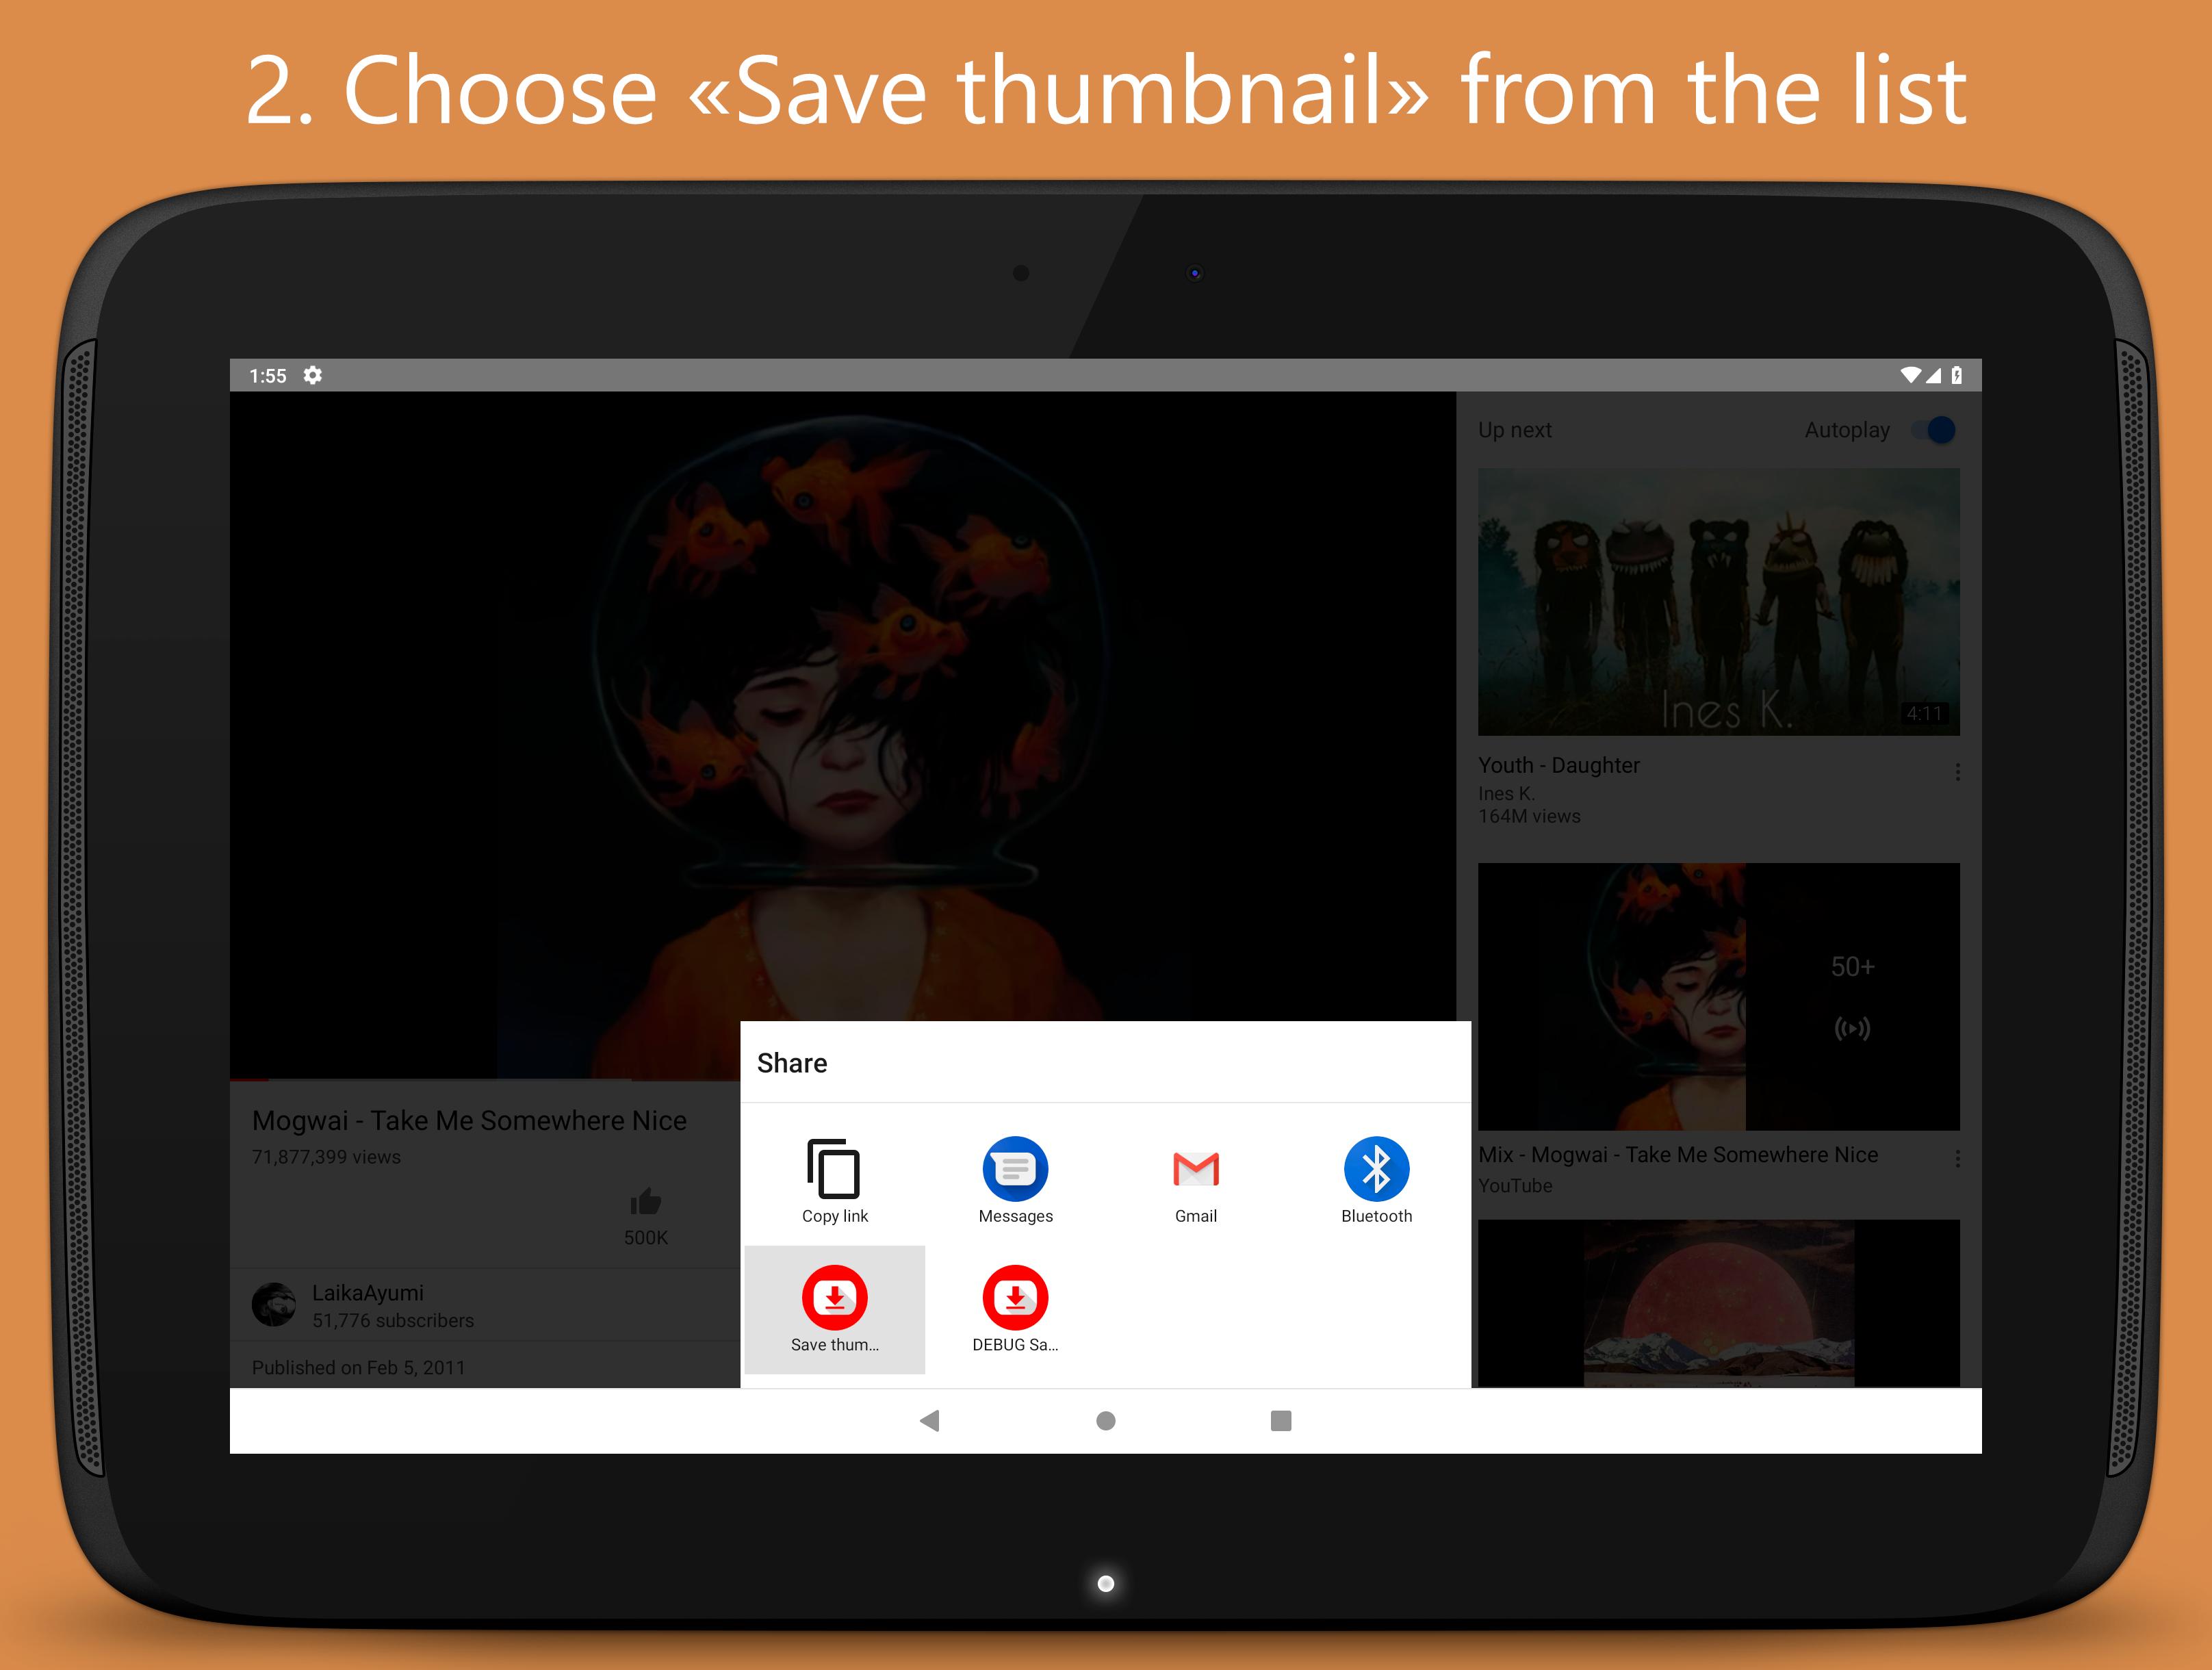The image size is (2212, 1670).
Task: Toggle the Autoplay switch
Action: click(1934, 430)
